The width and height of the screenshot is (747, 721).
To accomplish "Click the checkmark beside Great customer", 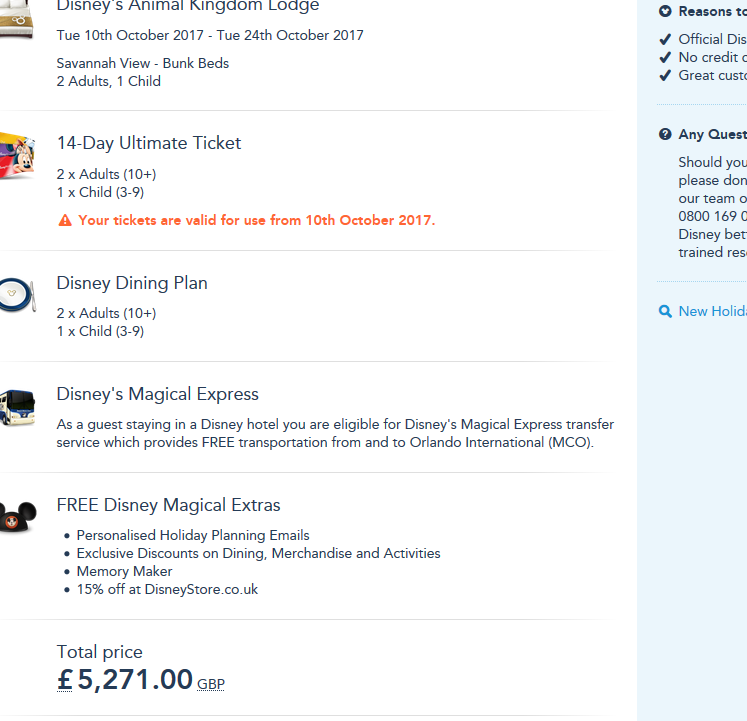I will [665, 76].
